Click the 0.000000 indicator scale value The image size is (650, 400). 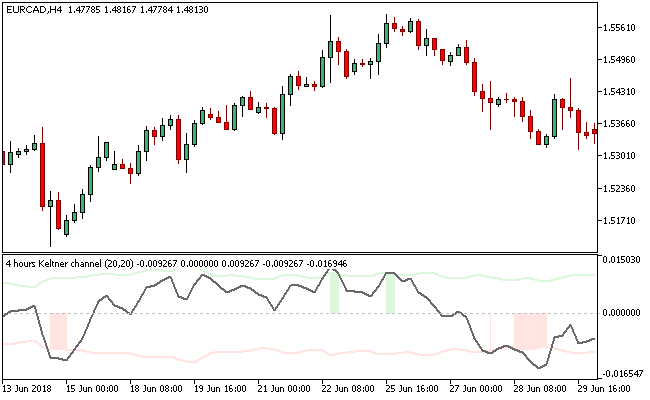(621, 313)
